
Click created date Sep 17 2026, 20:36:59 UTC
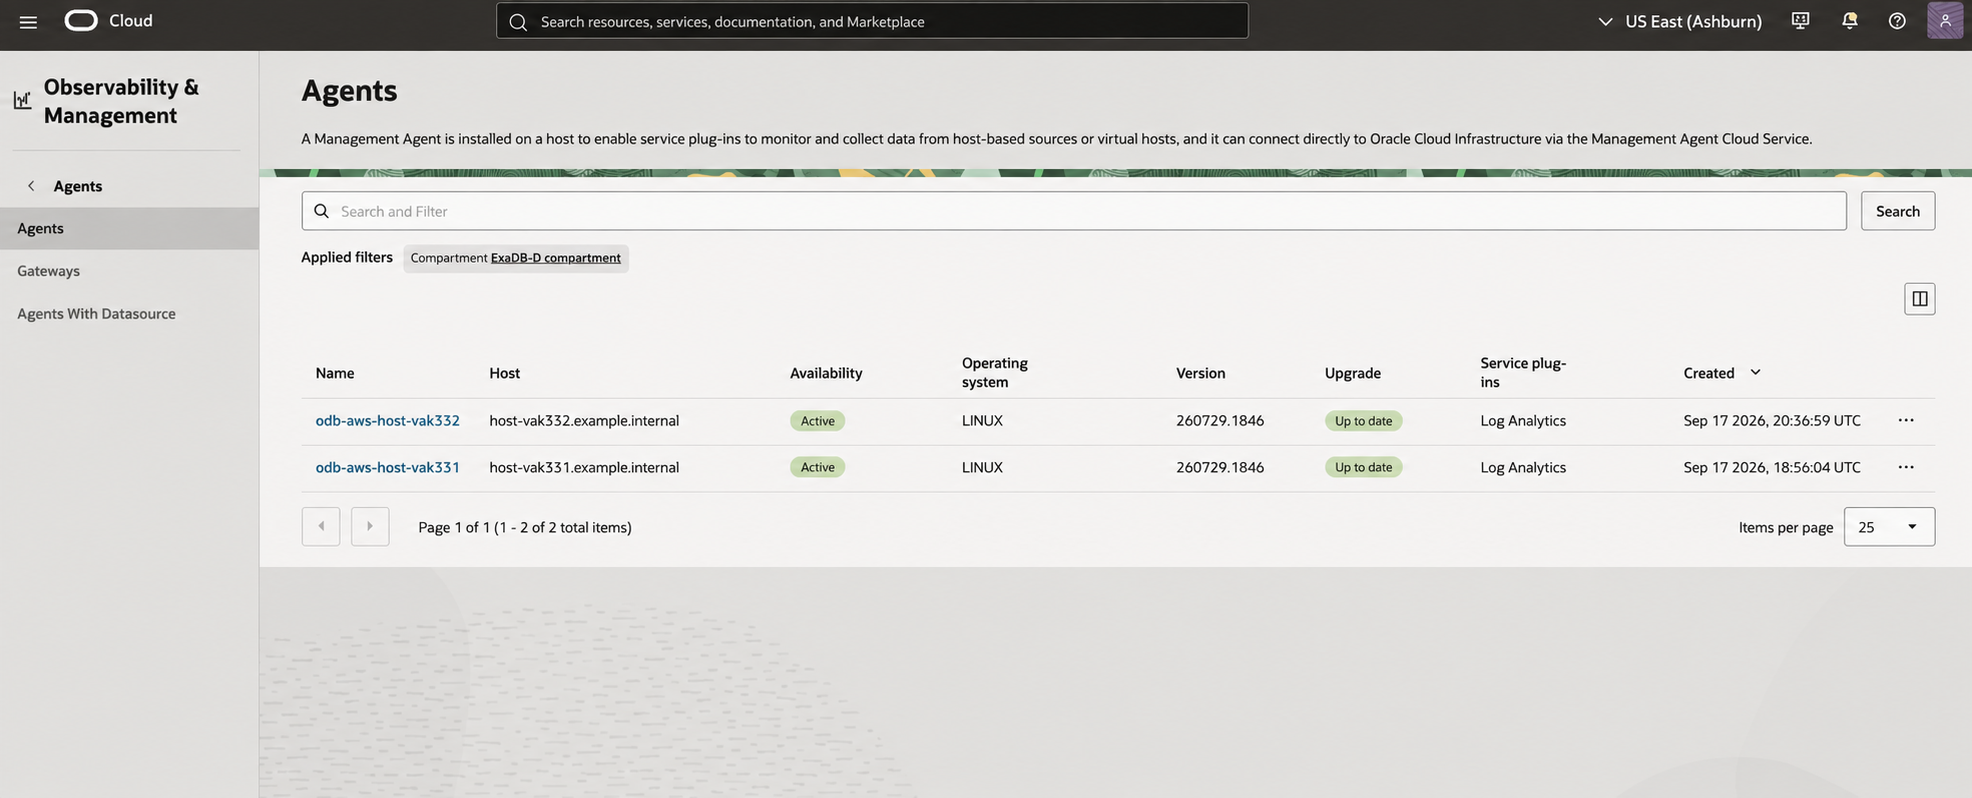[1771, 420]
